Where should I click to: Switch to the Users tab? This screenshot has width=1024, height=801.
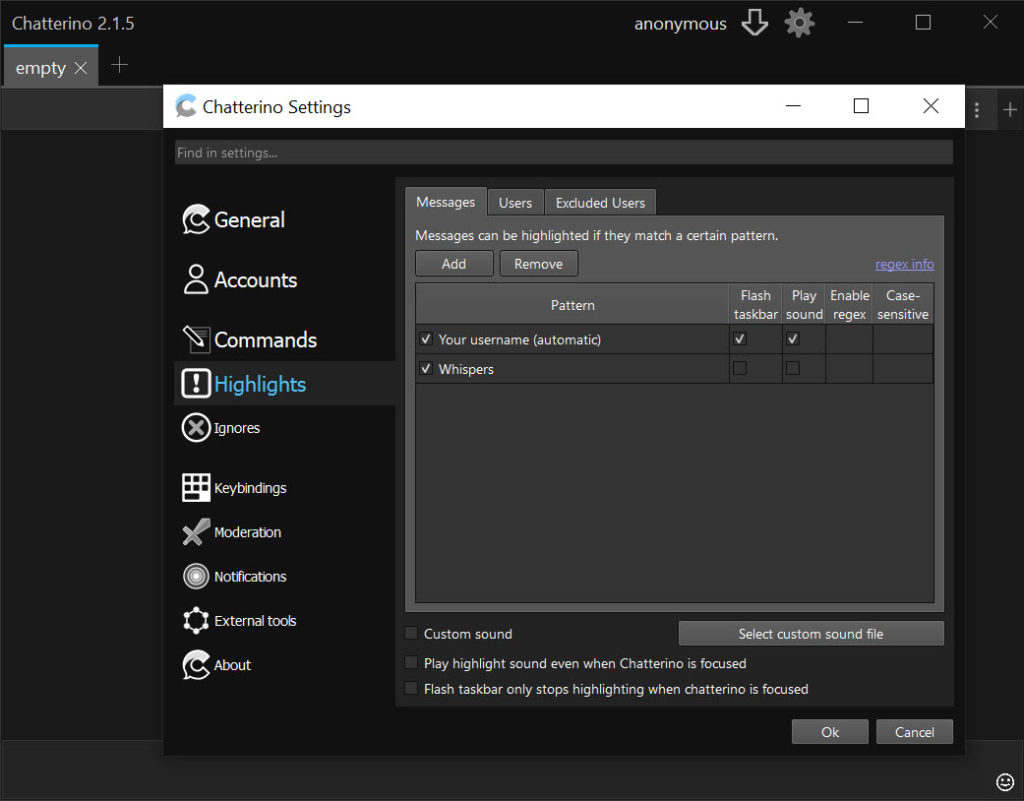point(515,202)
